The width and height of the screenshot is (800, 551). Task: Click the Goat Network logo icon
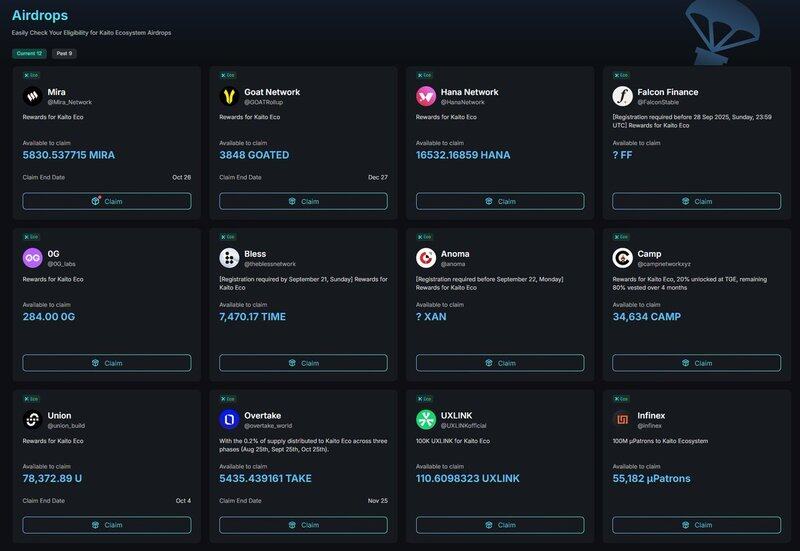click(x=229, y=96)
